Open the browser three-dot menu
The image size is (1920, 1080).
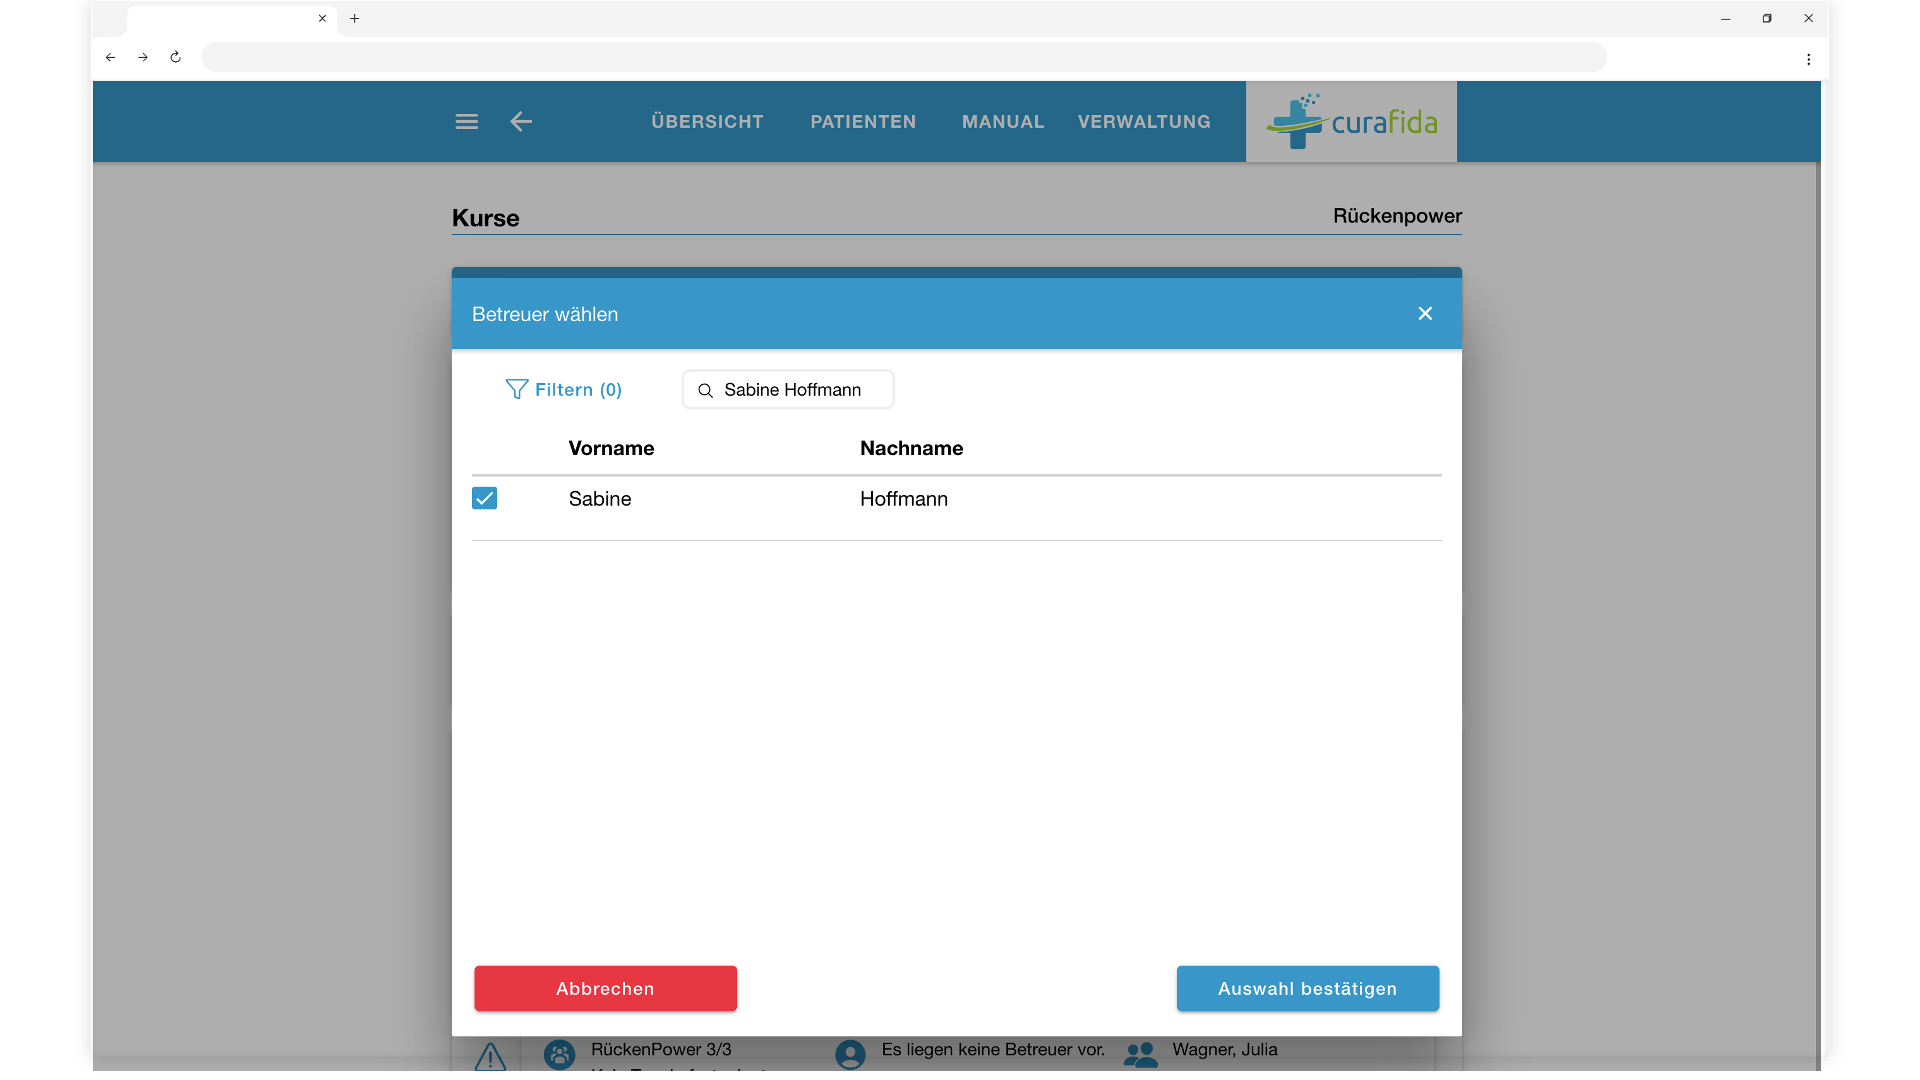(1808, 59)
